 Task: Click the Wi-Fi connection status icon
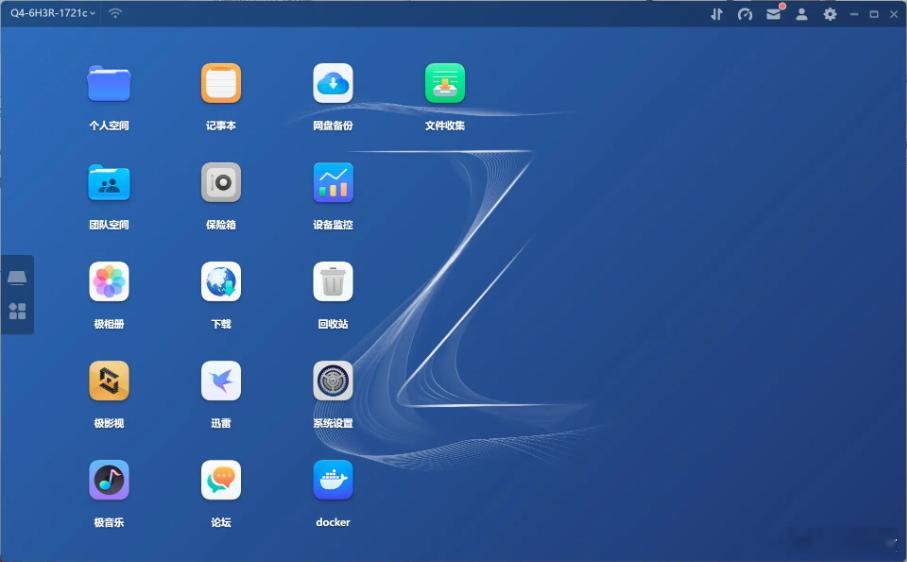coord(115,13)
